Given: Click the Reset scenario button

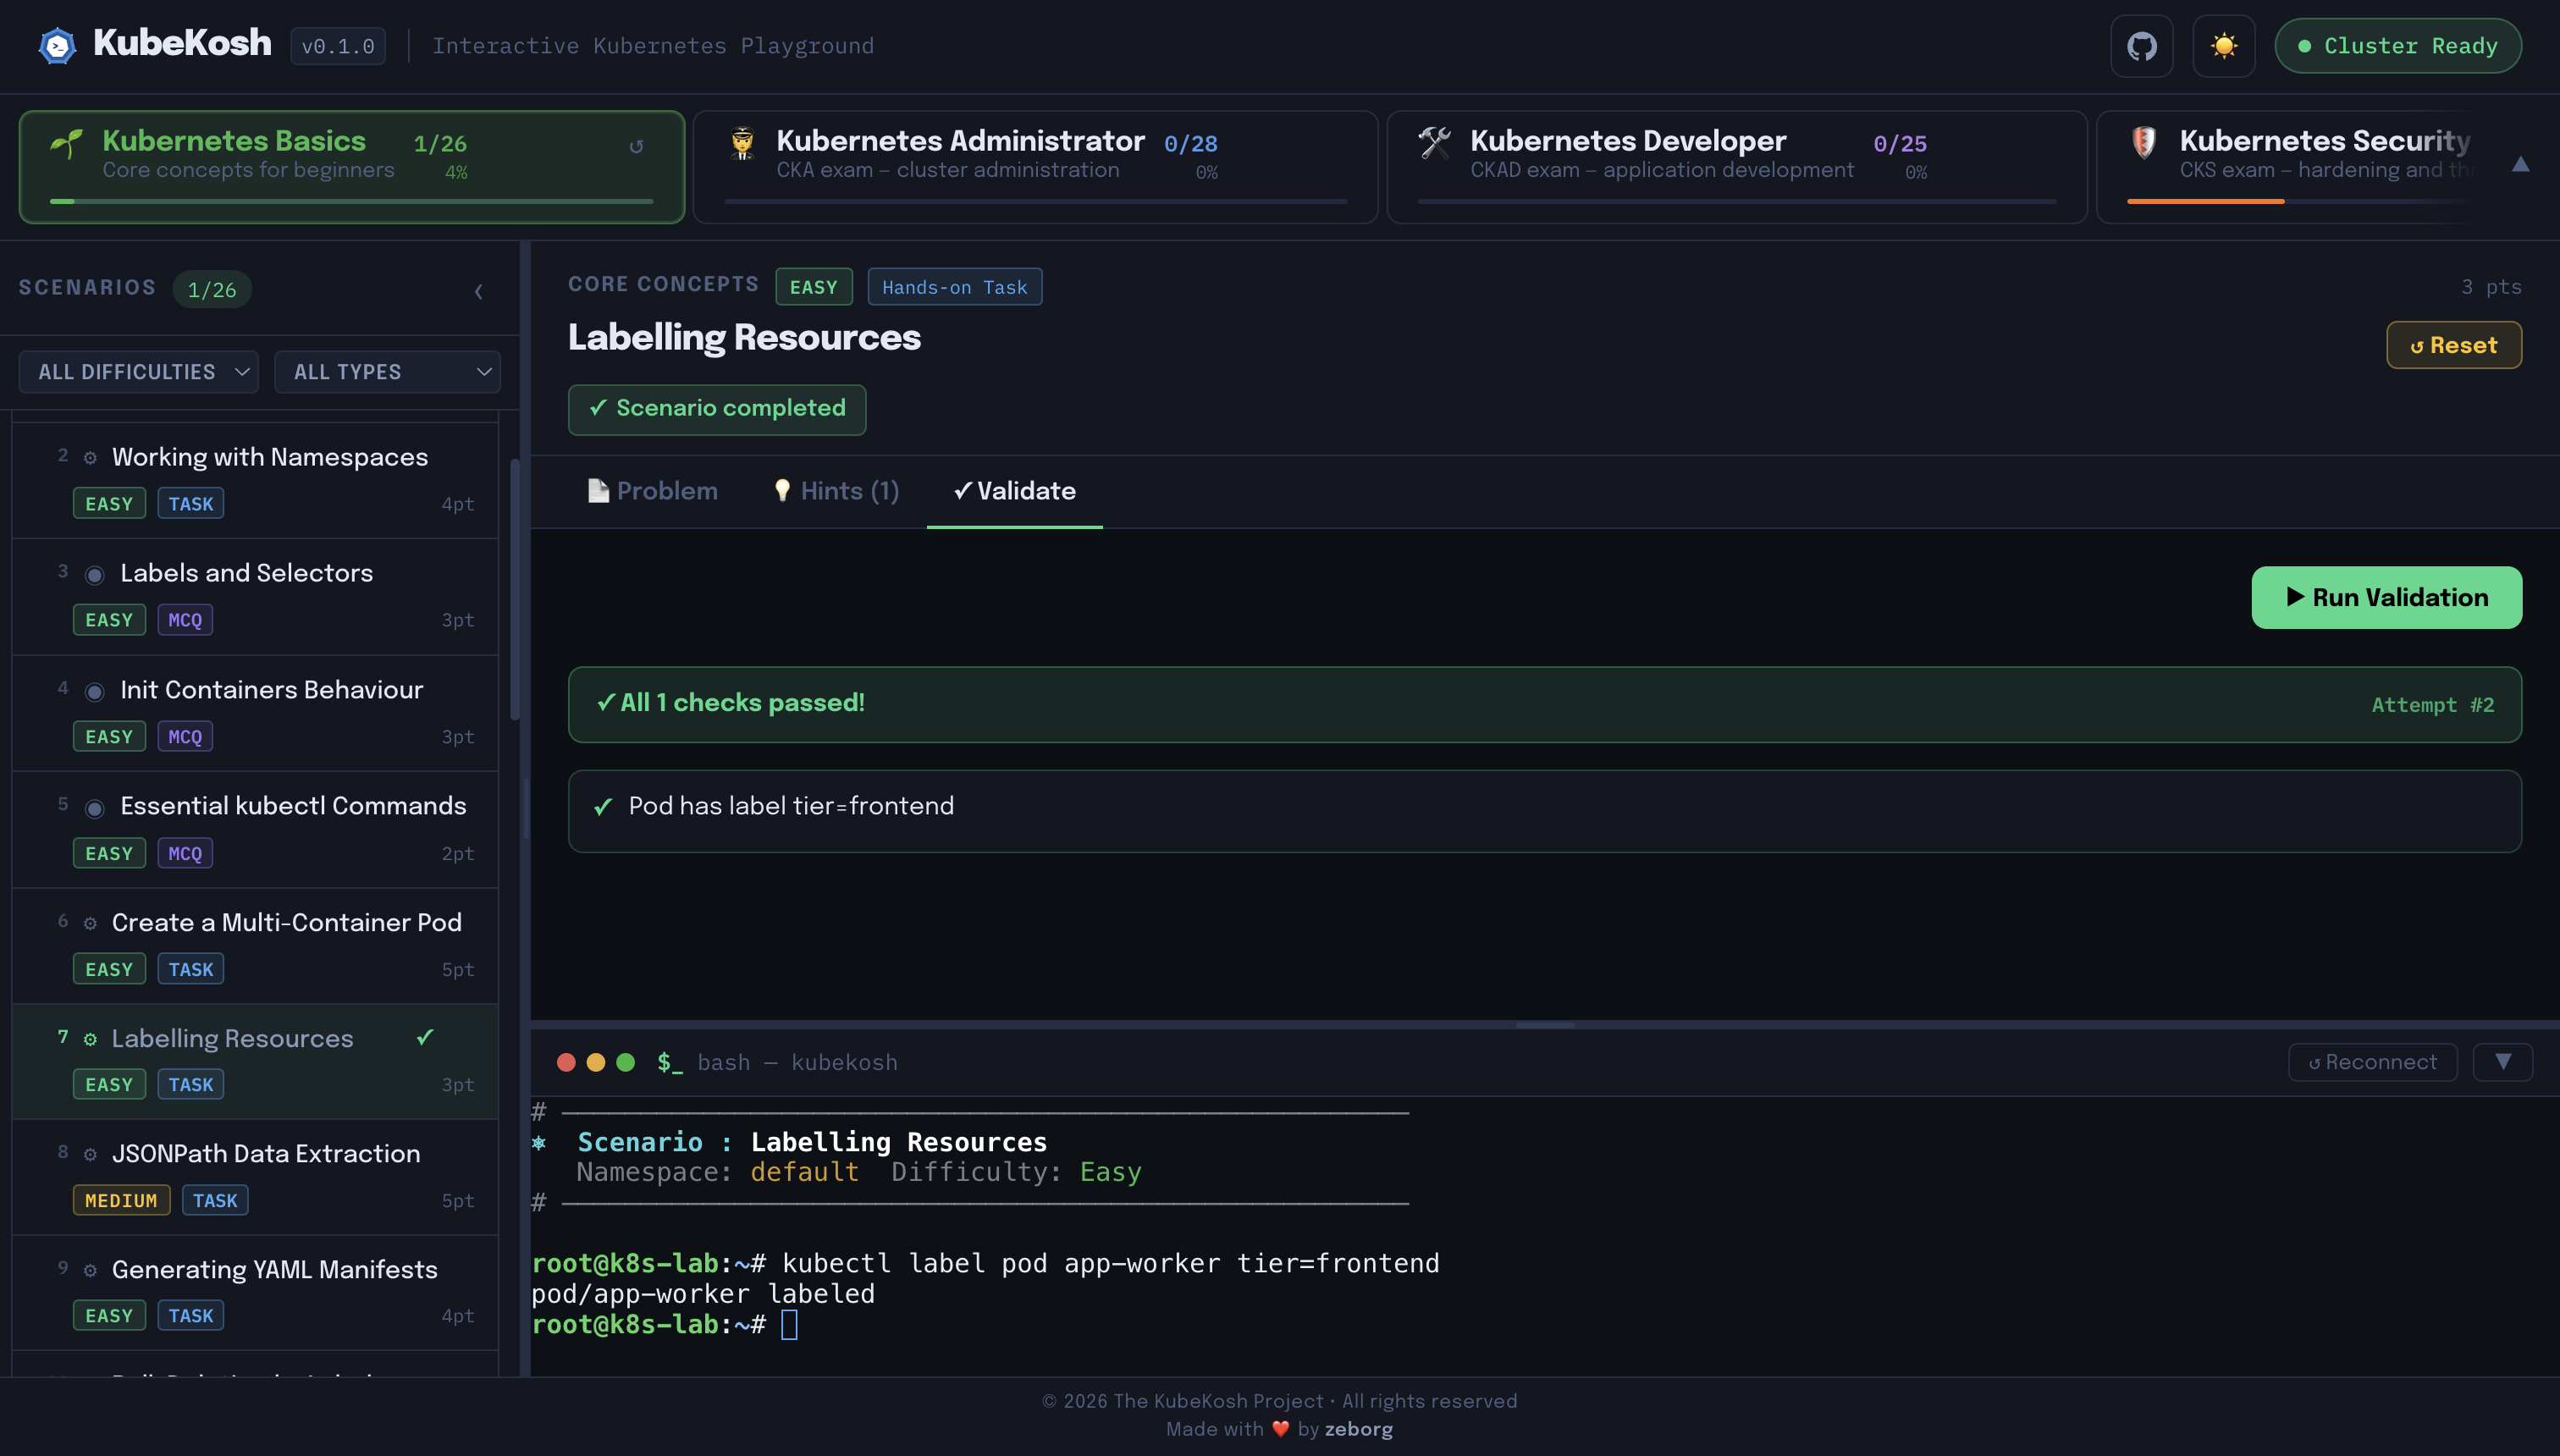Looking at the screenshot, I should pyautogui.click(x=2454, y=345).
